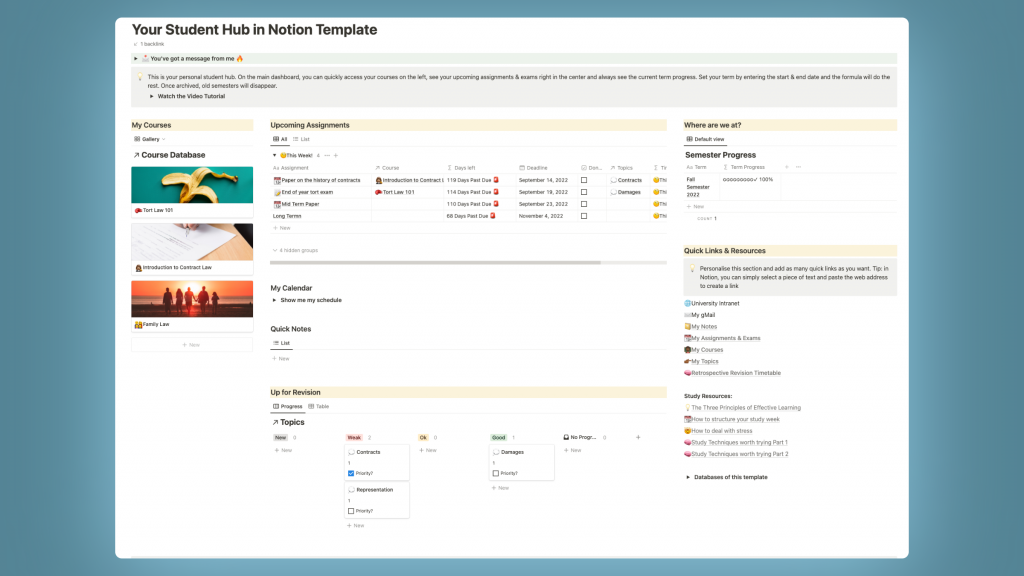Image resolution: width=1024 pixels, height=576 pixels.
Task: Check Priority on the Damages card
Action: (496, 473)
